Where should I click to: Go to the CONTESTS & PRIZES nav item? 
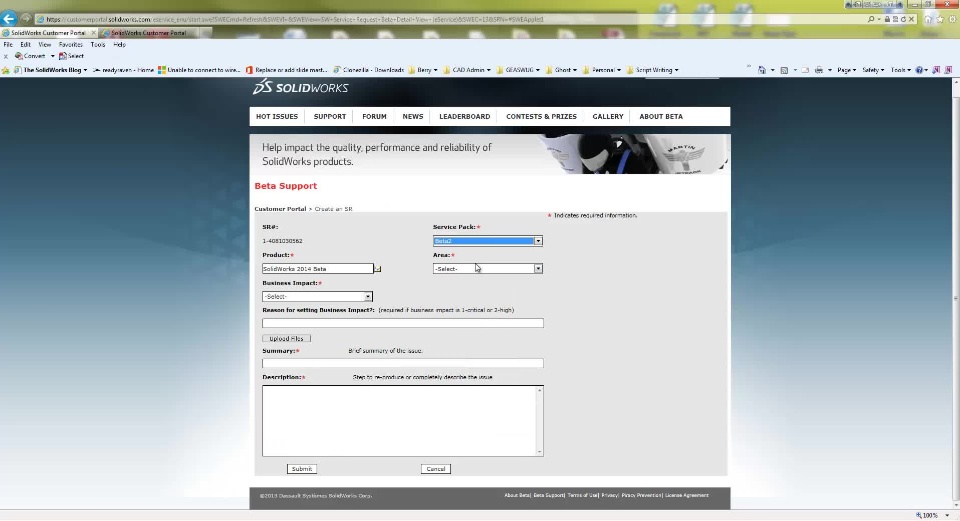point(541,116)
